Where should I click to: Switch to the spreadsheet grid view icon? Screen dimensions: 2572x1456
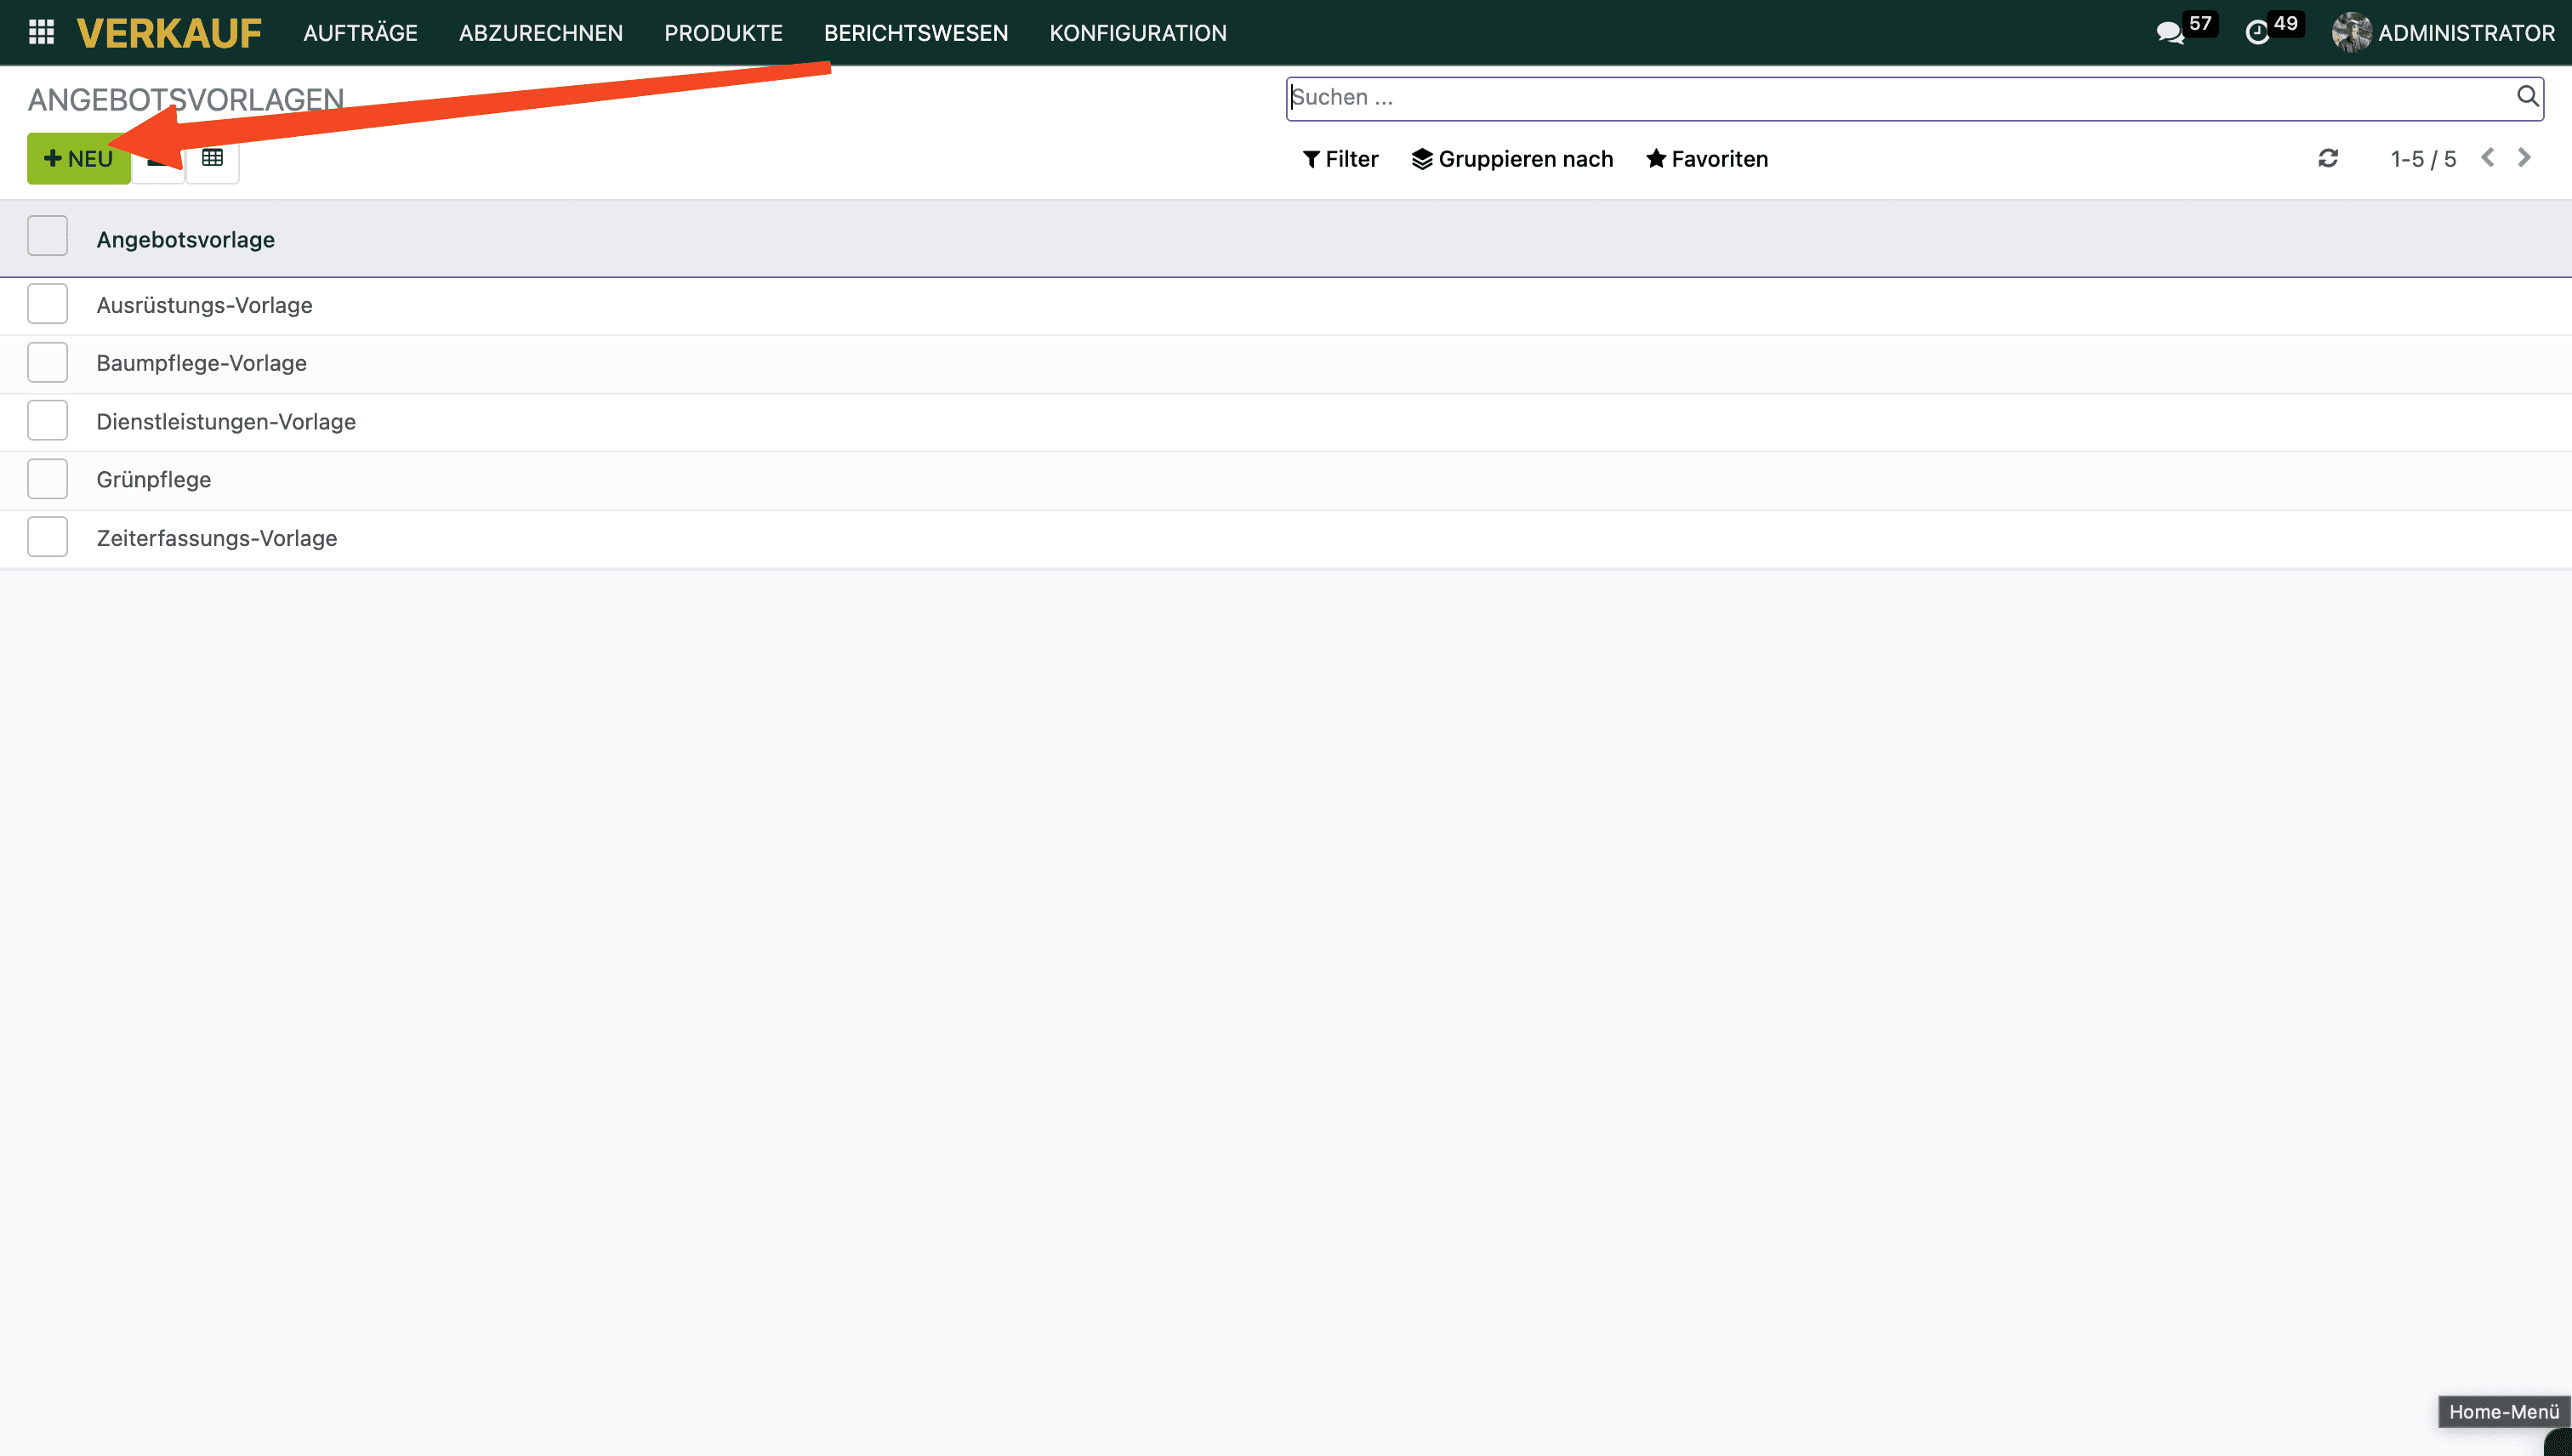coord(212,158)
